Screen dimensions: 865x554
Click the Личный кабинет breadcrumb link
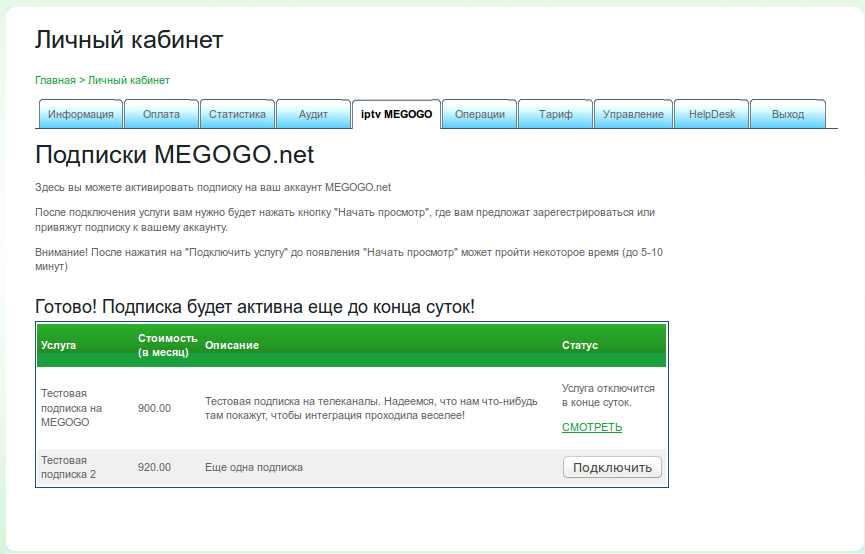pos(129,80)
